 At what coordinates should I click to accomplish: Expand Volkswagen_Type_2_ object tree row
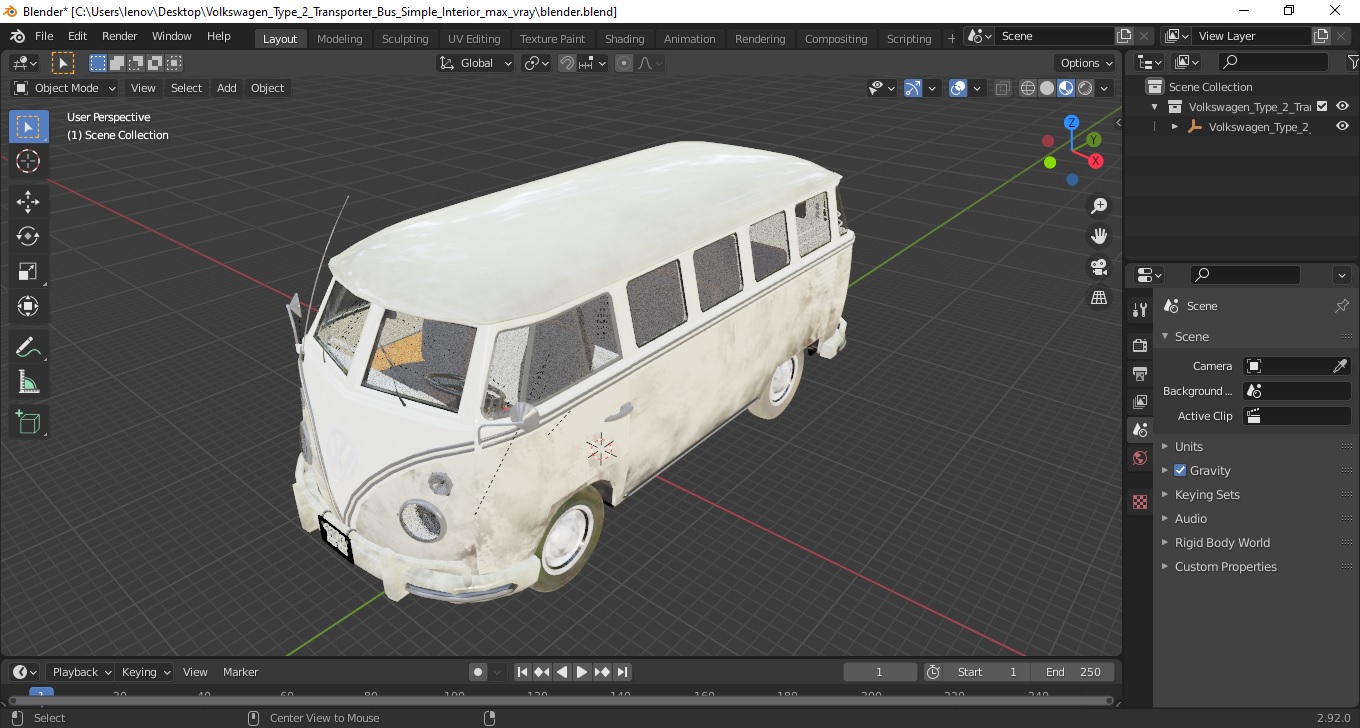click(x=1175, y=127)
